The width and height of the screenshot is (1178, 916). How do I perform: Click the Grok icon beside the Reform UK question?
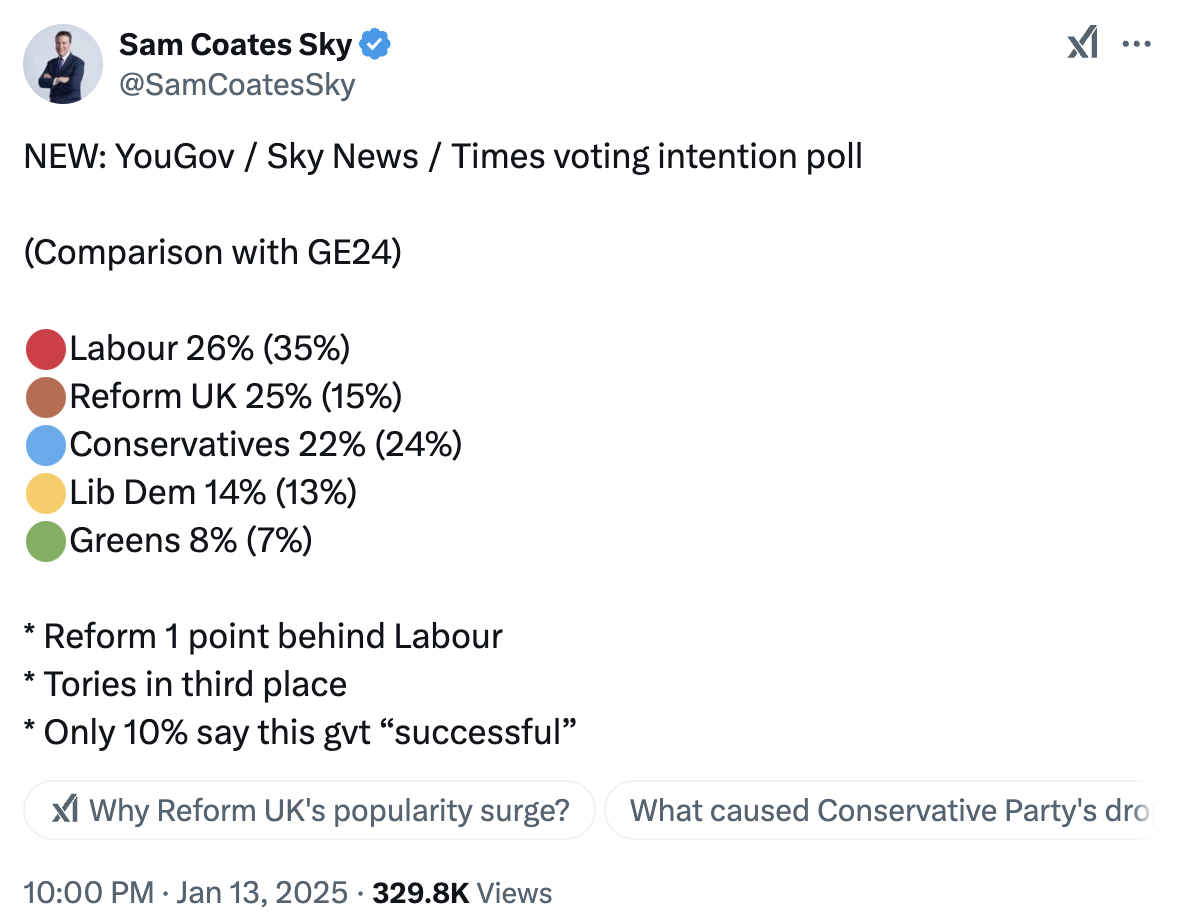(x=65, y=810)
